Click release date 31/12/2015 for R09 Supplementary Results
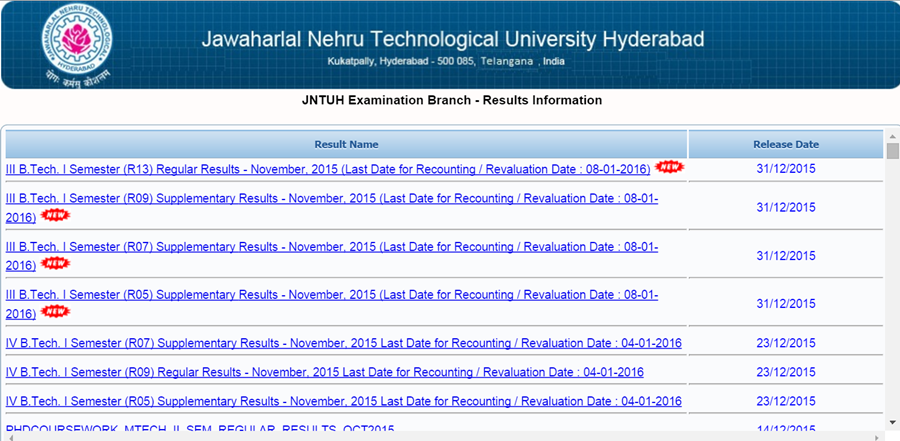The image size is (900, 441). pos(786,207)
